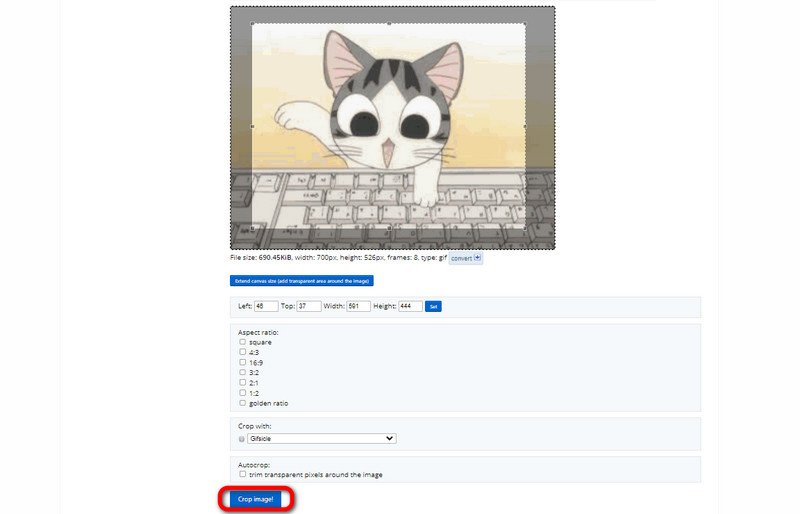
Task: Focus the Top value input field
Action: point(309,306)
